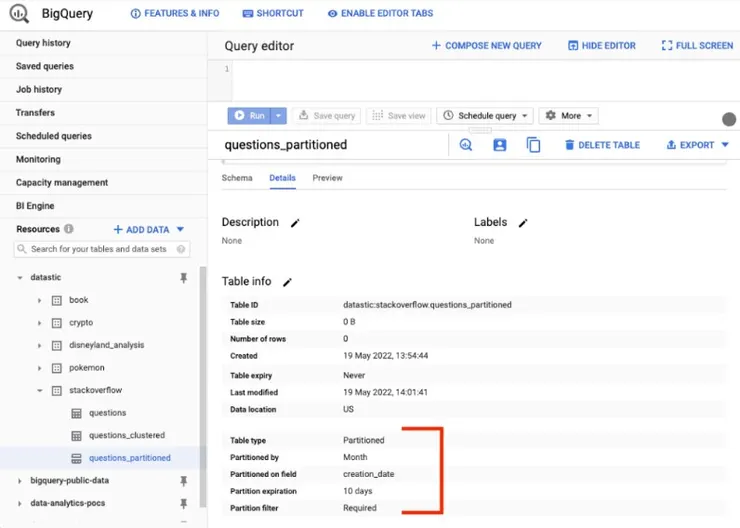Open Features & Info
This screenshot has height=528, width=740.
[x=175, y=13]
